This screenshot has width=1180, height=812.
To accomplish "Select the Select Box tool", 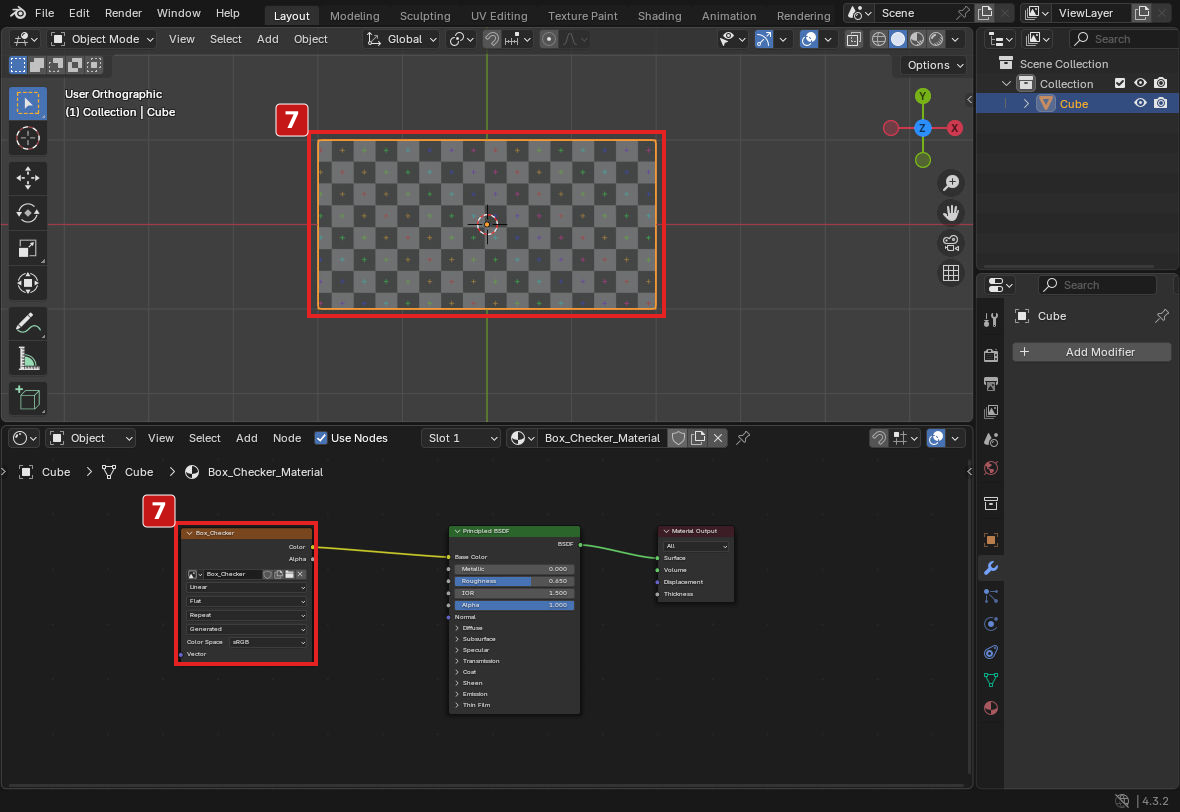I will click(x=28, y=103).
